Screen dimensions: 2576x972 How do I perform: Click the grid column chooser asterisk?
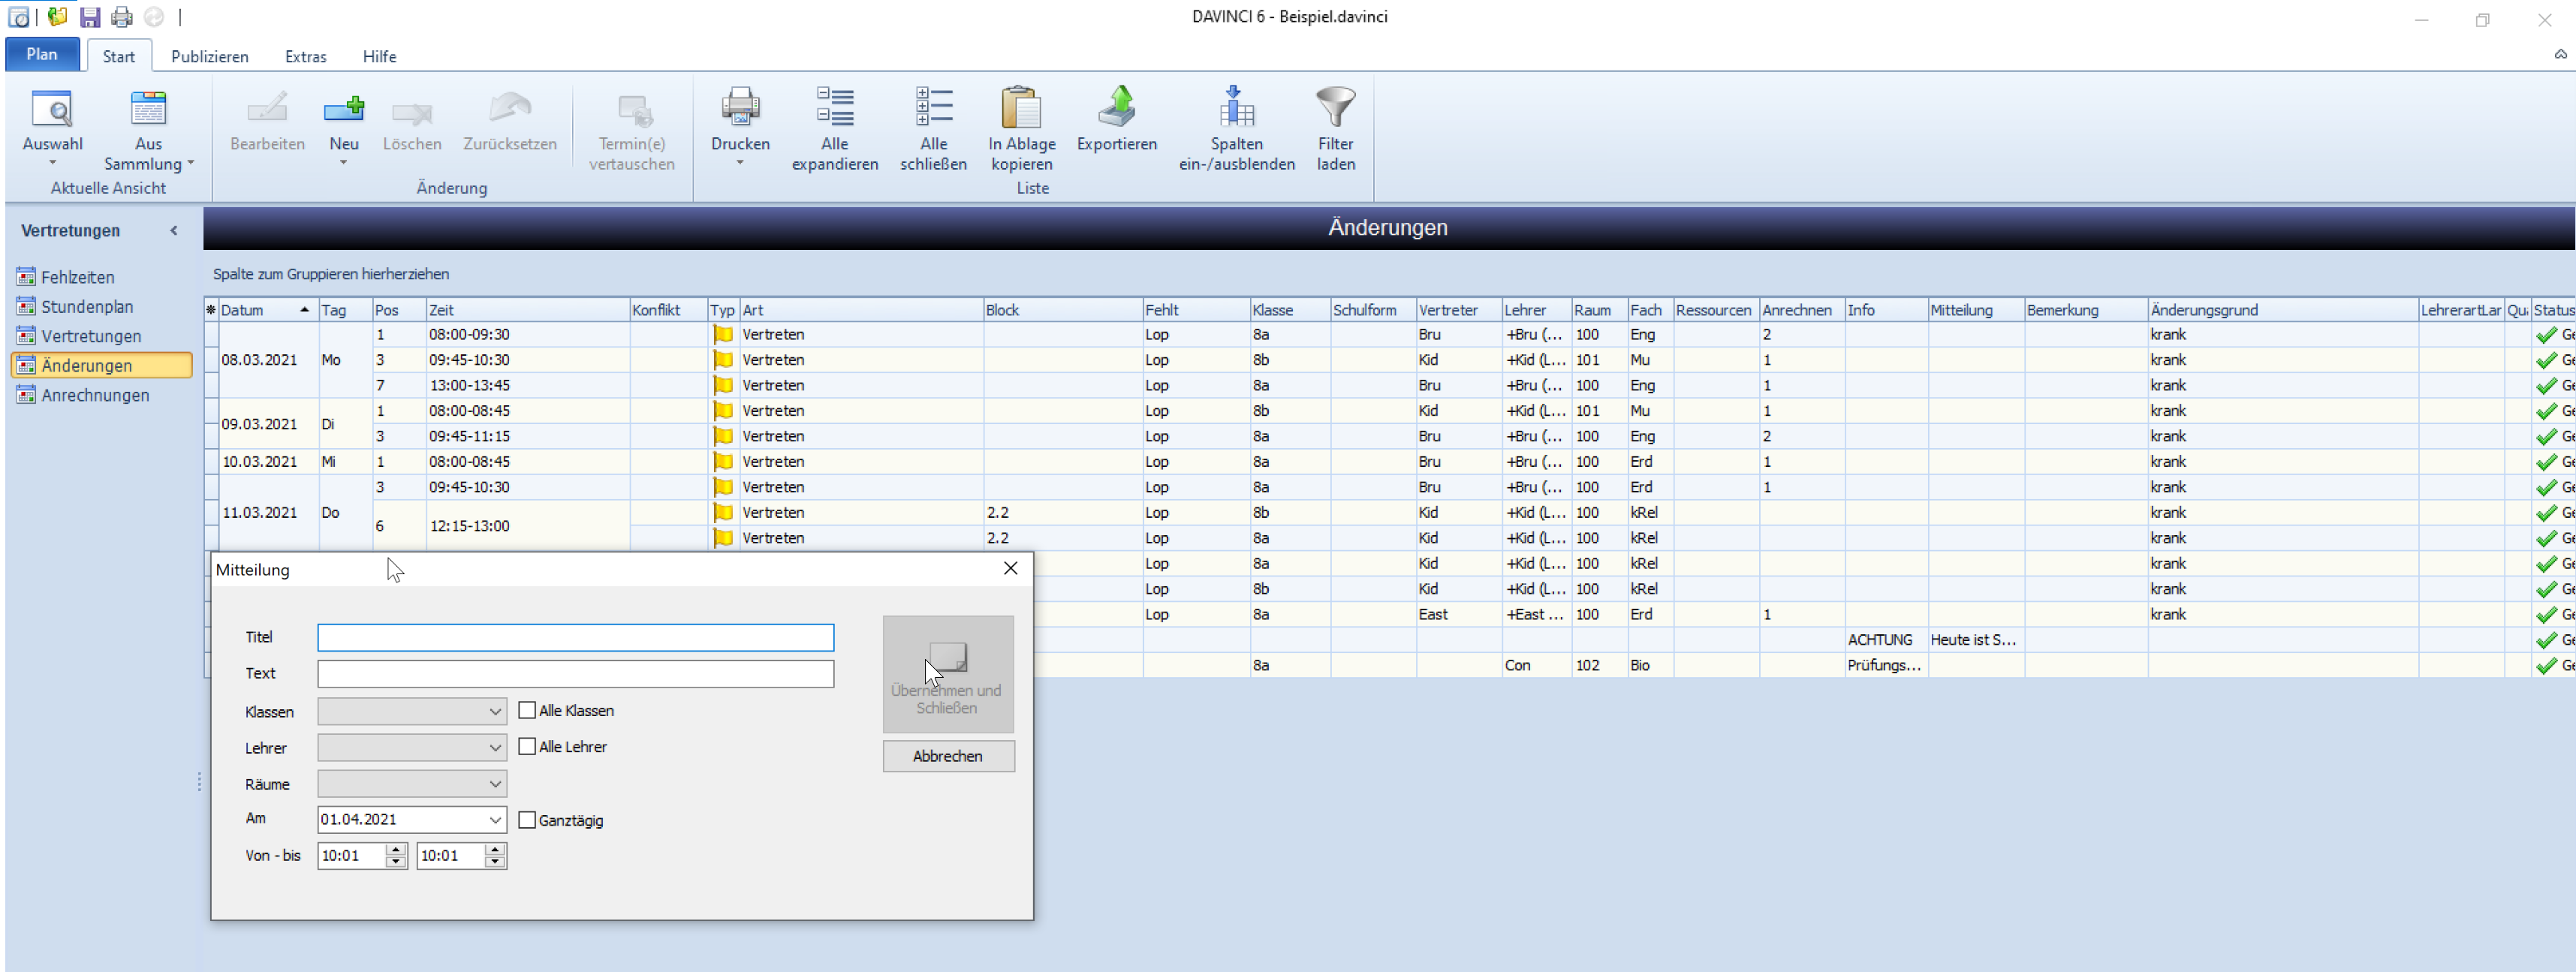[211, 310]
